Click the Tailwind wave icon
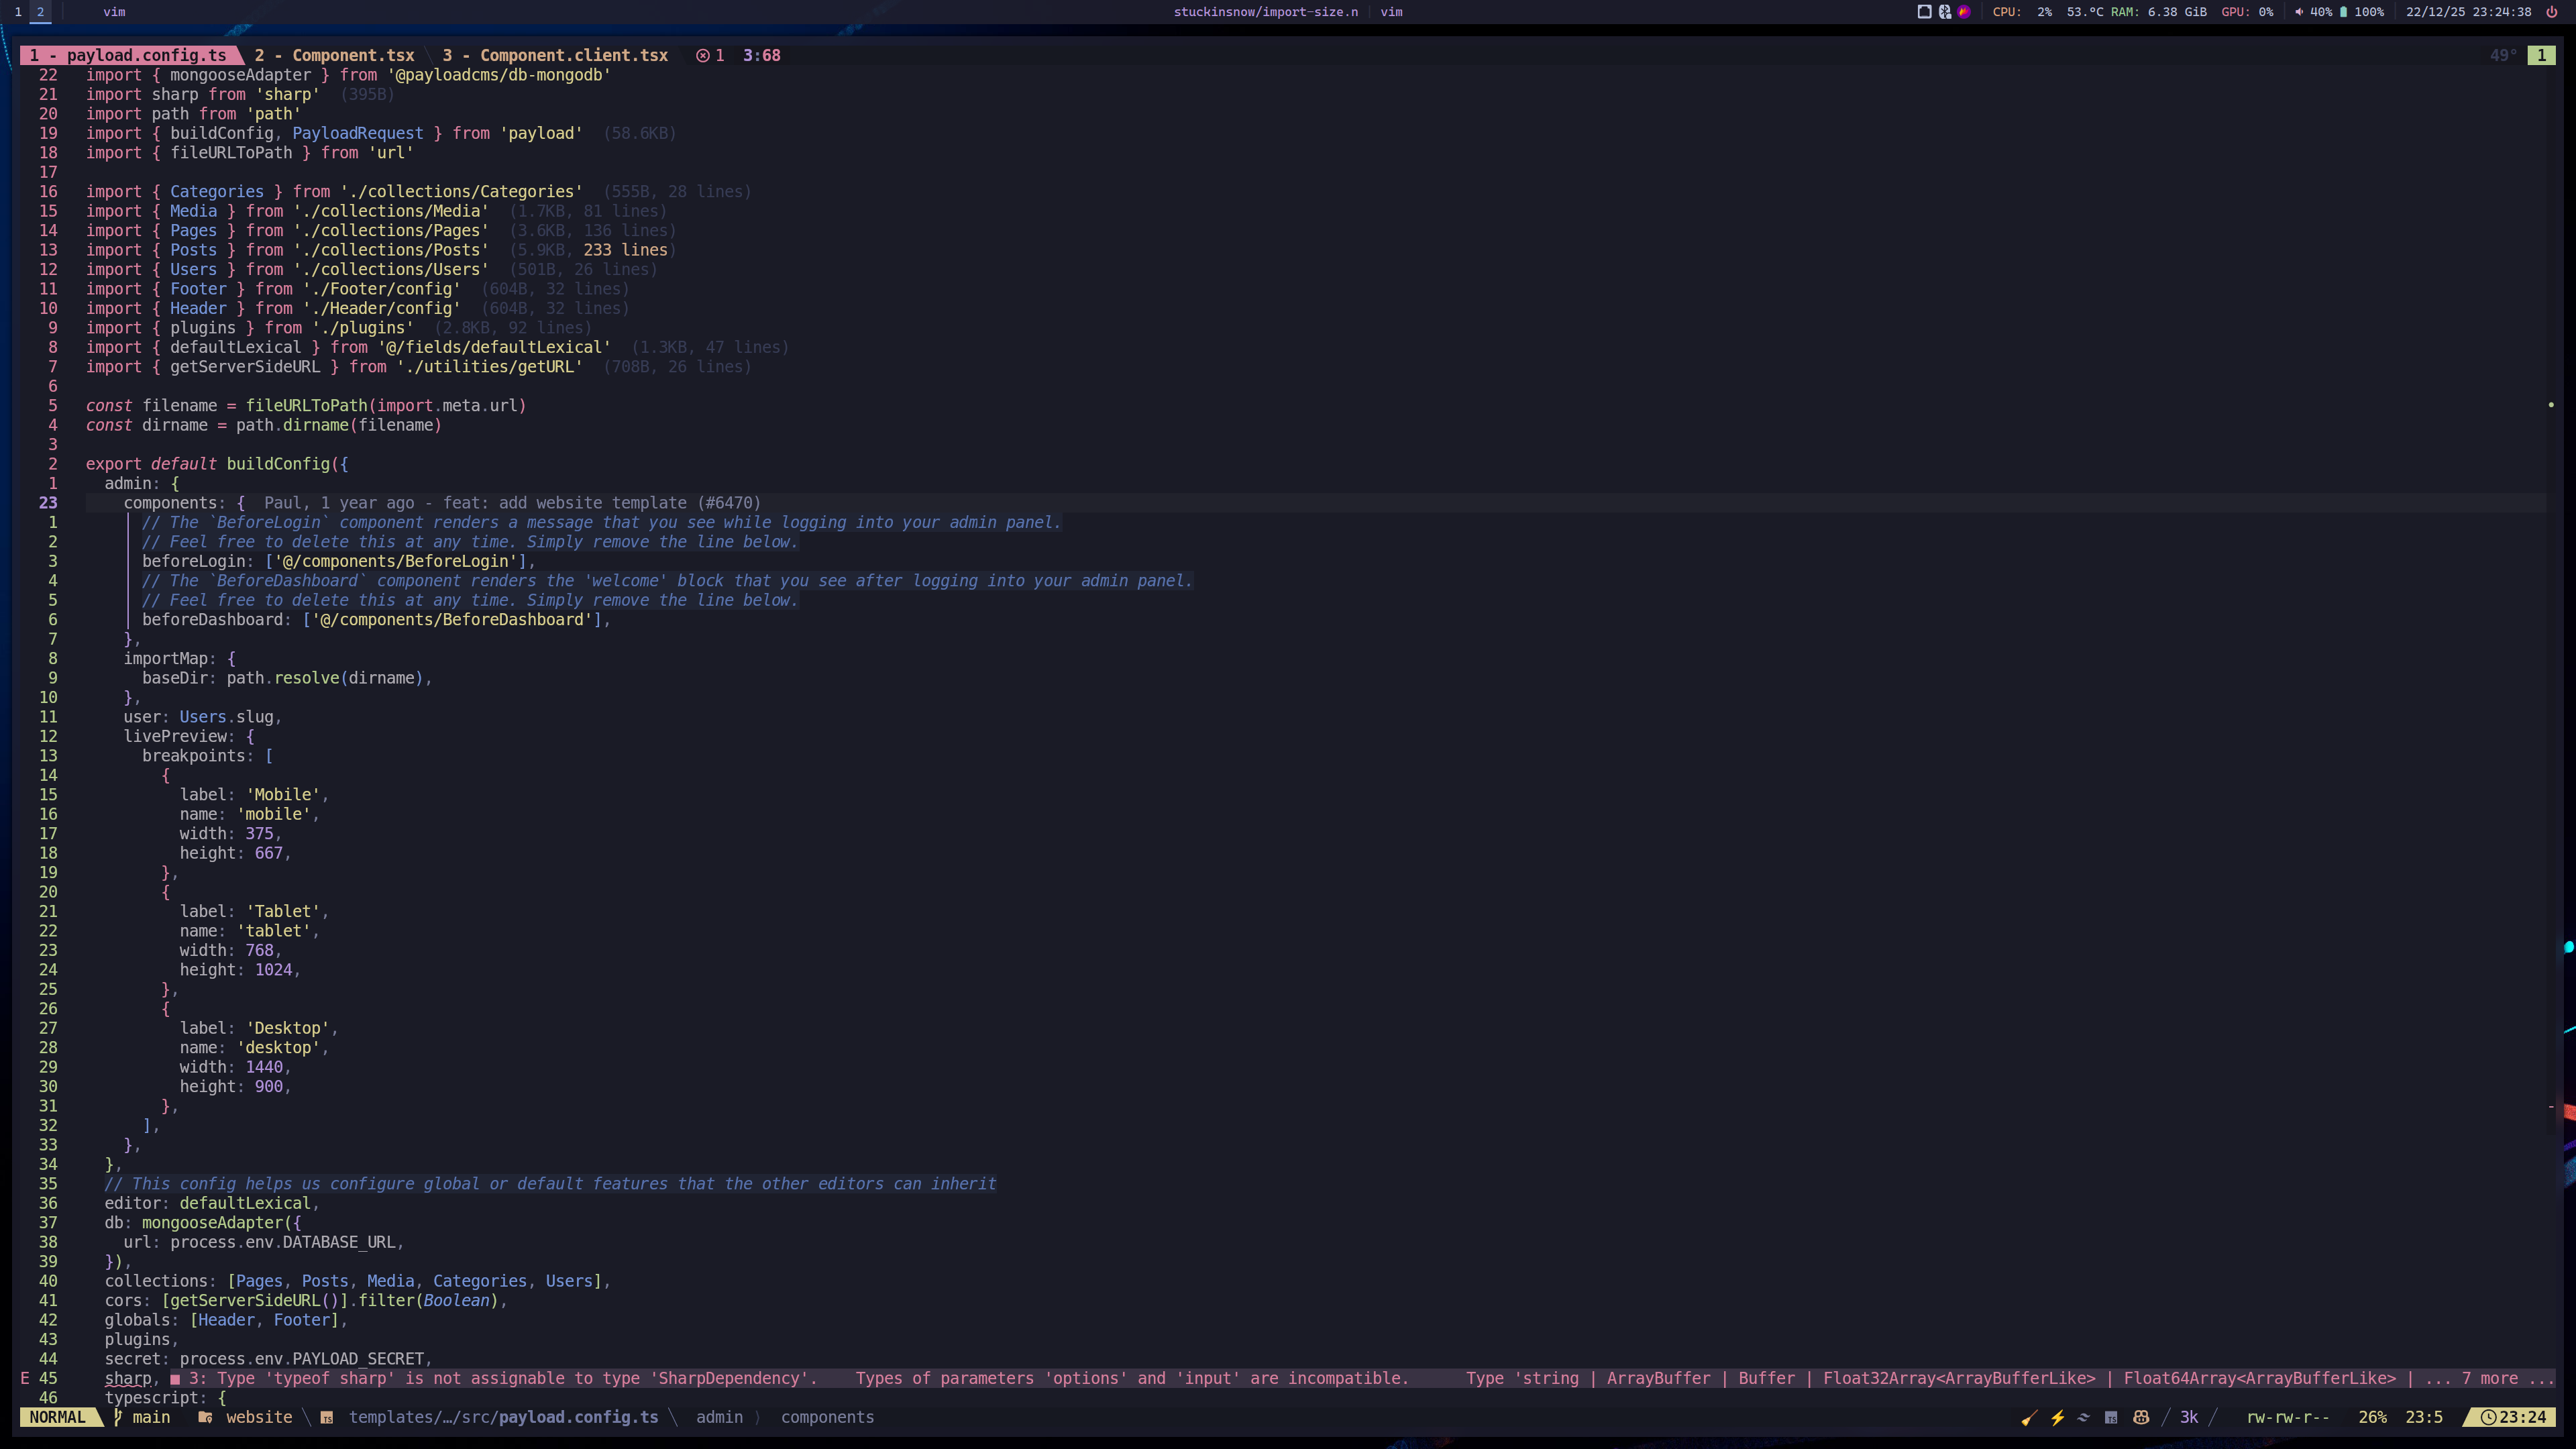 (2083, 1418)
